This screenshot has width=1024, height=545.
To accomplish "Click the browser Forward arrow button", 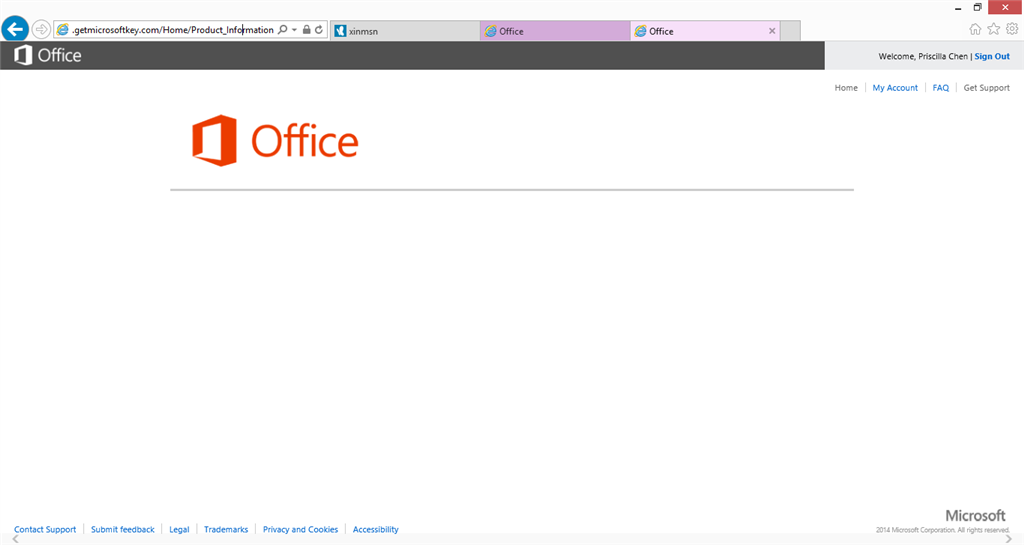I will pyautogui.click(x=41, y=29).
